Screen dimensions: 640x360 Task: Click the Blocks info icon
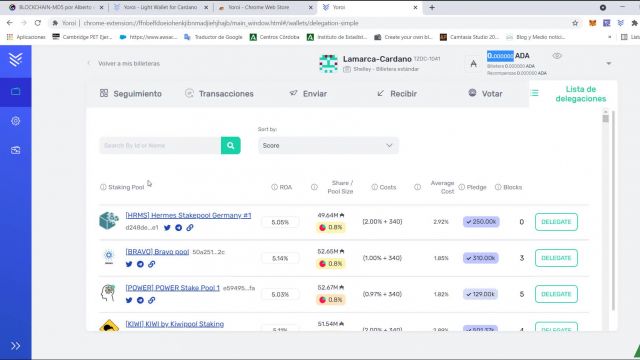498,187
